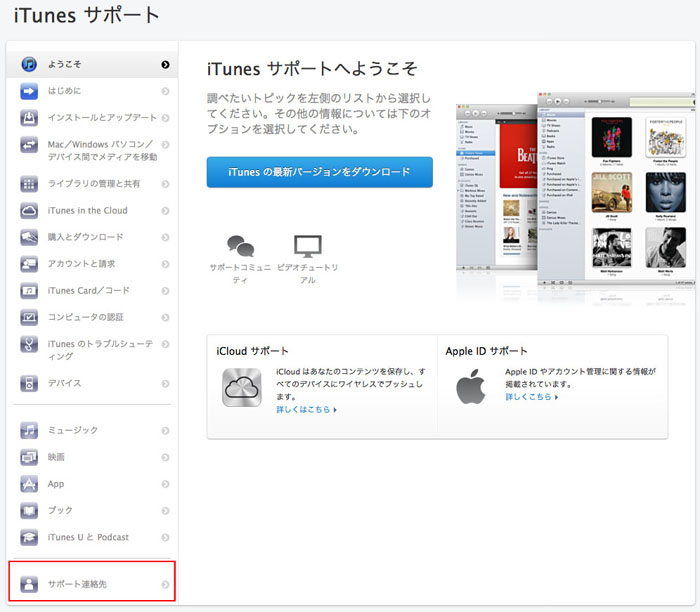Click the blue arrow icon beside はじめに
The image size is (700, 612).
pos(29,91)
